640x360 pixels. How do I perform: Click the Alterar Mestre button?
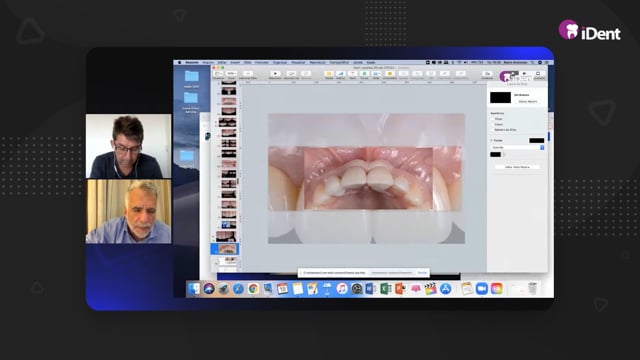pos(528,101)
